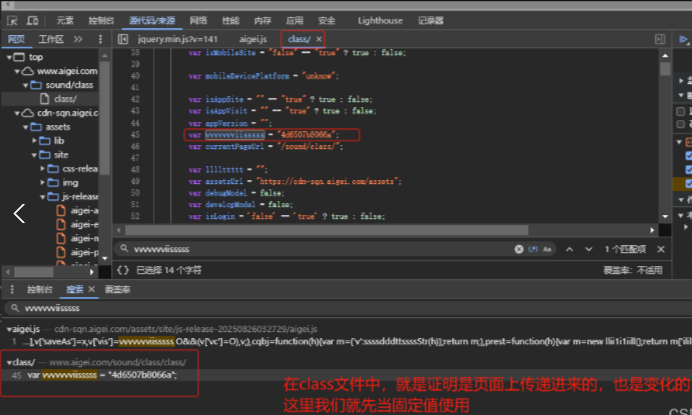Viewport: 692px width, 415px height.
Task: Show more navigator tabs chevron
Action: 78,39
